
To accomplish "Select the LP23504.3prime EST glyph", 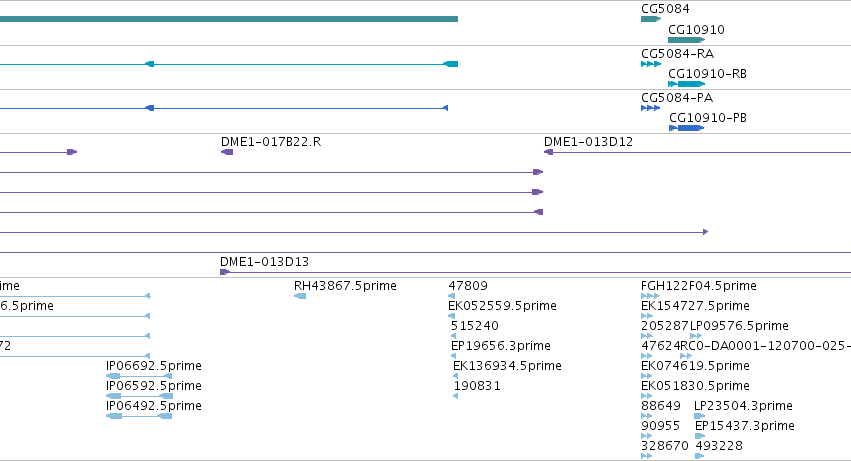I will (700, 416).
